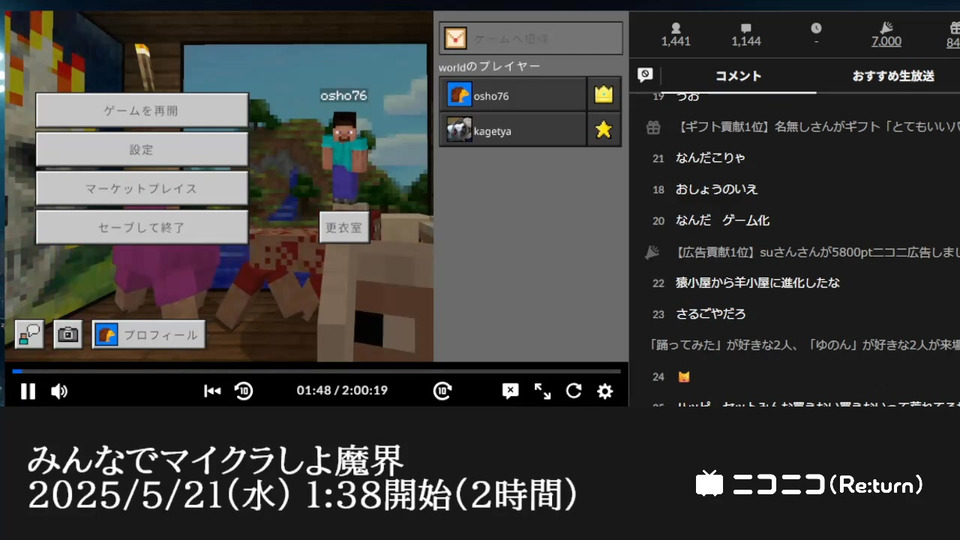Click comment 23 さるごやだろ
960x540 pixels.
click(710, 314)
